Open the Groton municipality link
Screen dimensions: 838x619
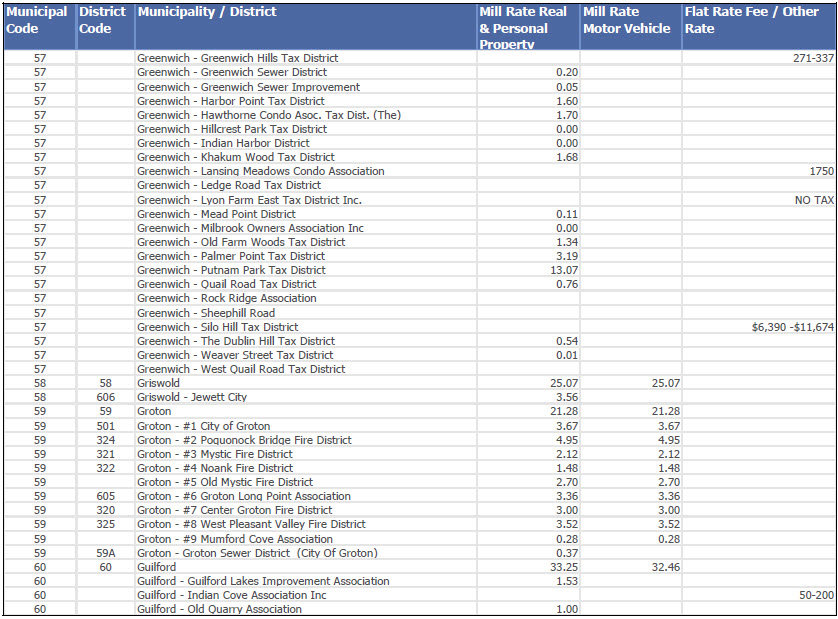click(154, 411)
